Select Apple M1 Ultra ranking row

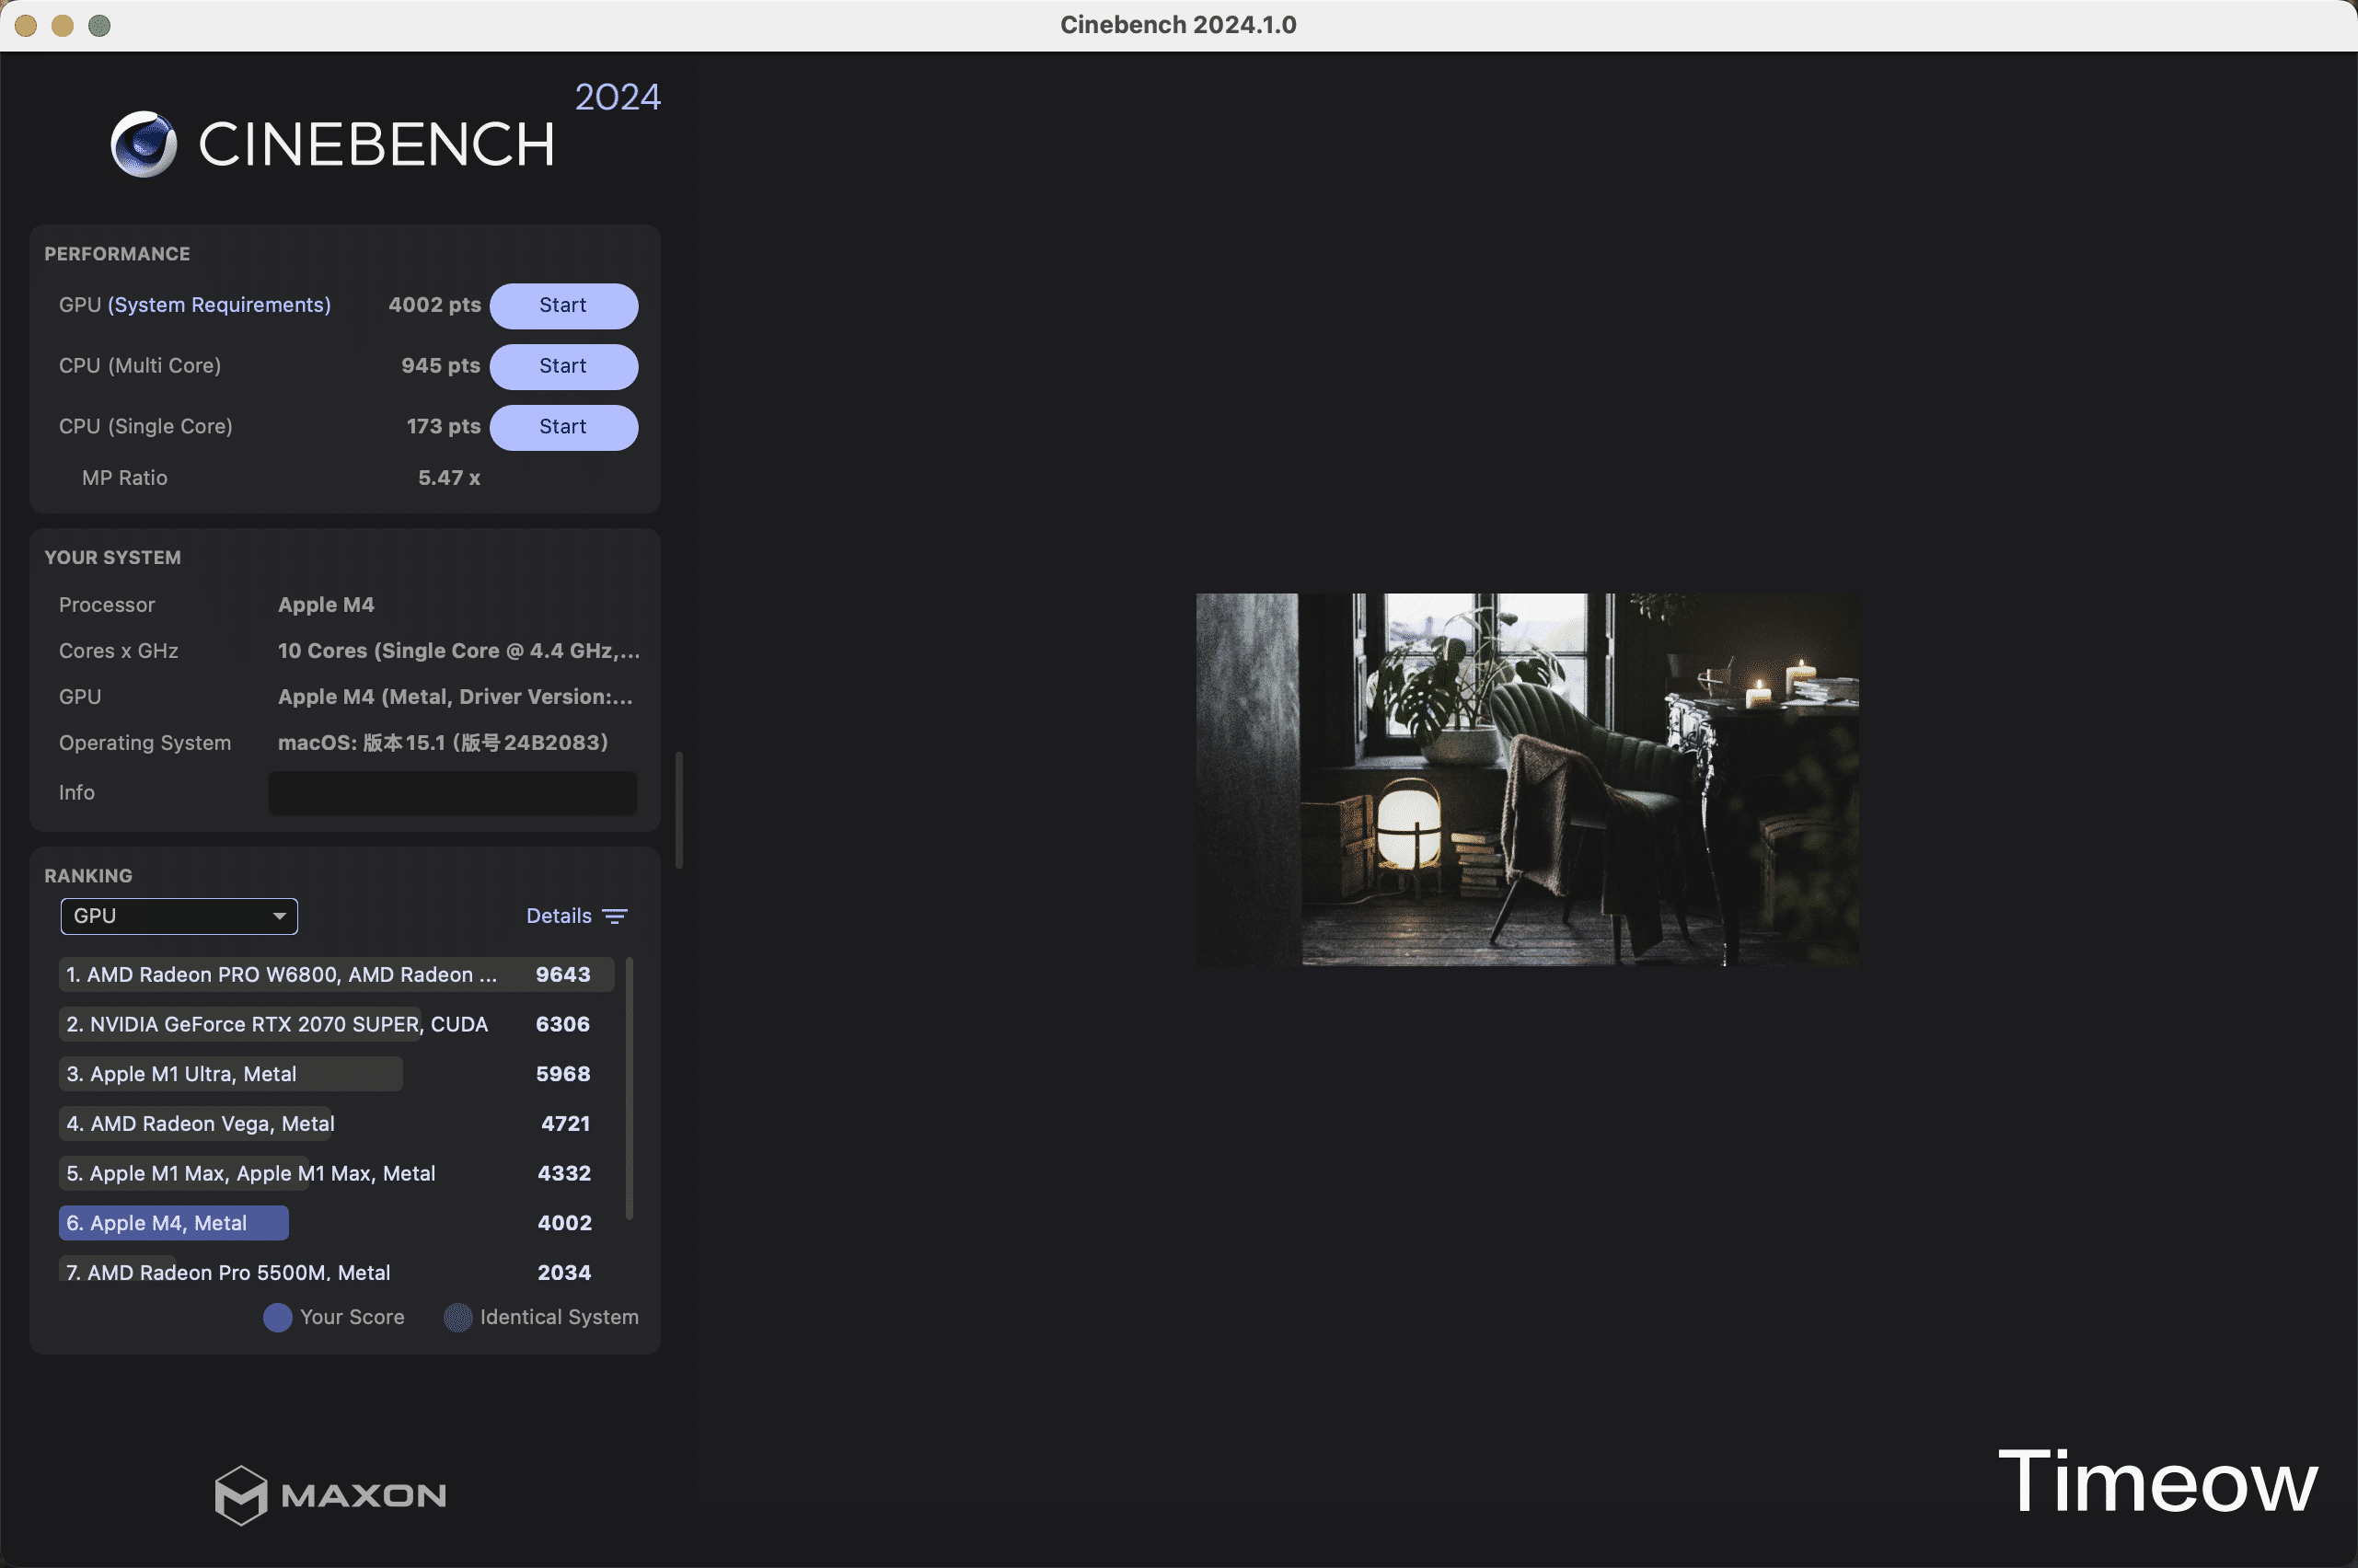pos(230,1074)
